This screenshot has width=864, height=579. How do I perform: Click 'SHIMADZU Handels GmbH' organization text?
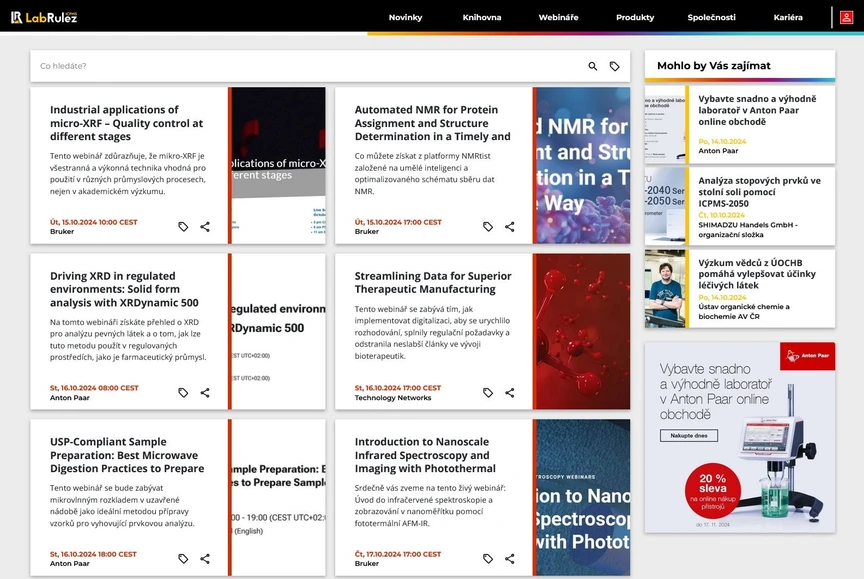point(748,229)
